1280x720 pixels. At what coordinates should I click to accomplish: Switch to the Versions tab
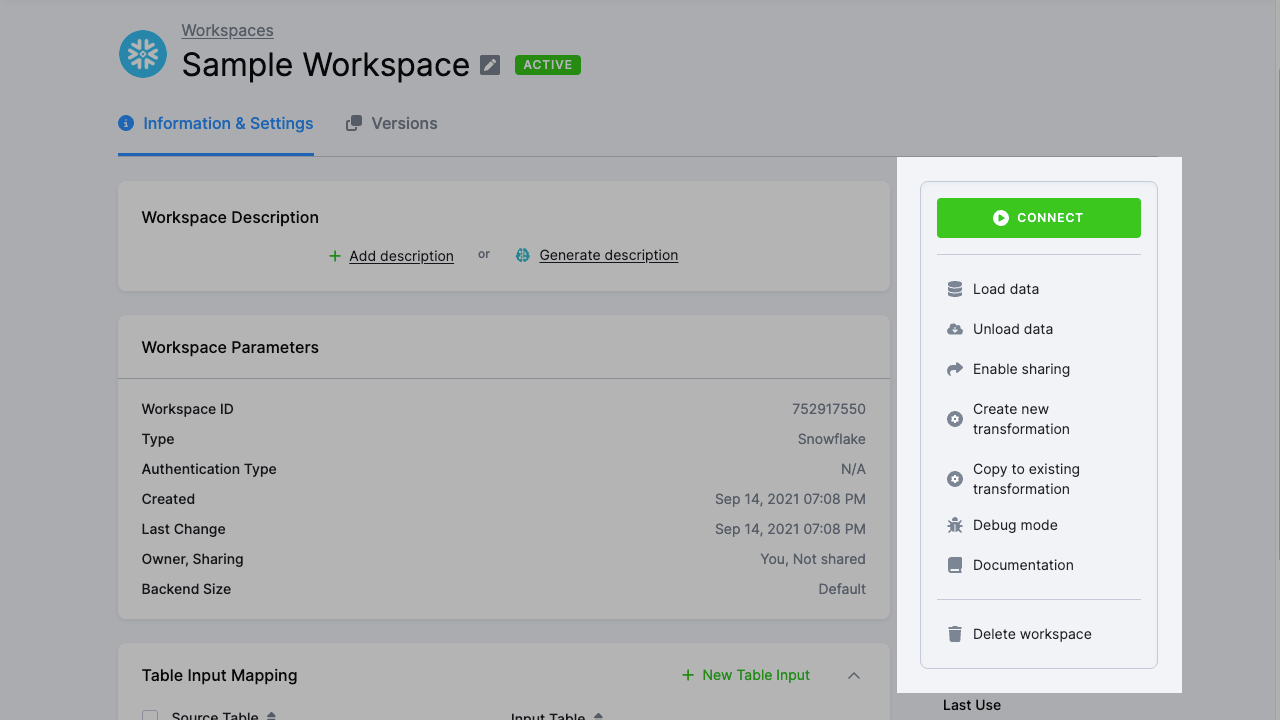click(392, 123)
